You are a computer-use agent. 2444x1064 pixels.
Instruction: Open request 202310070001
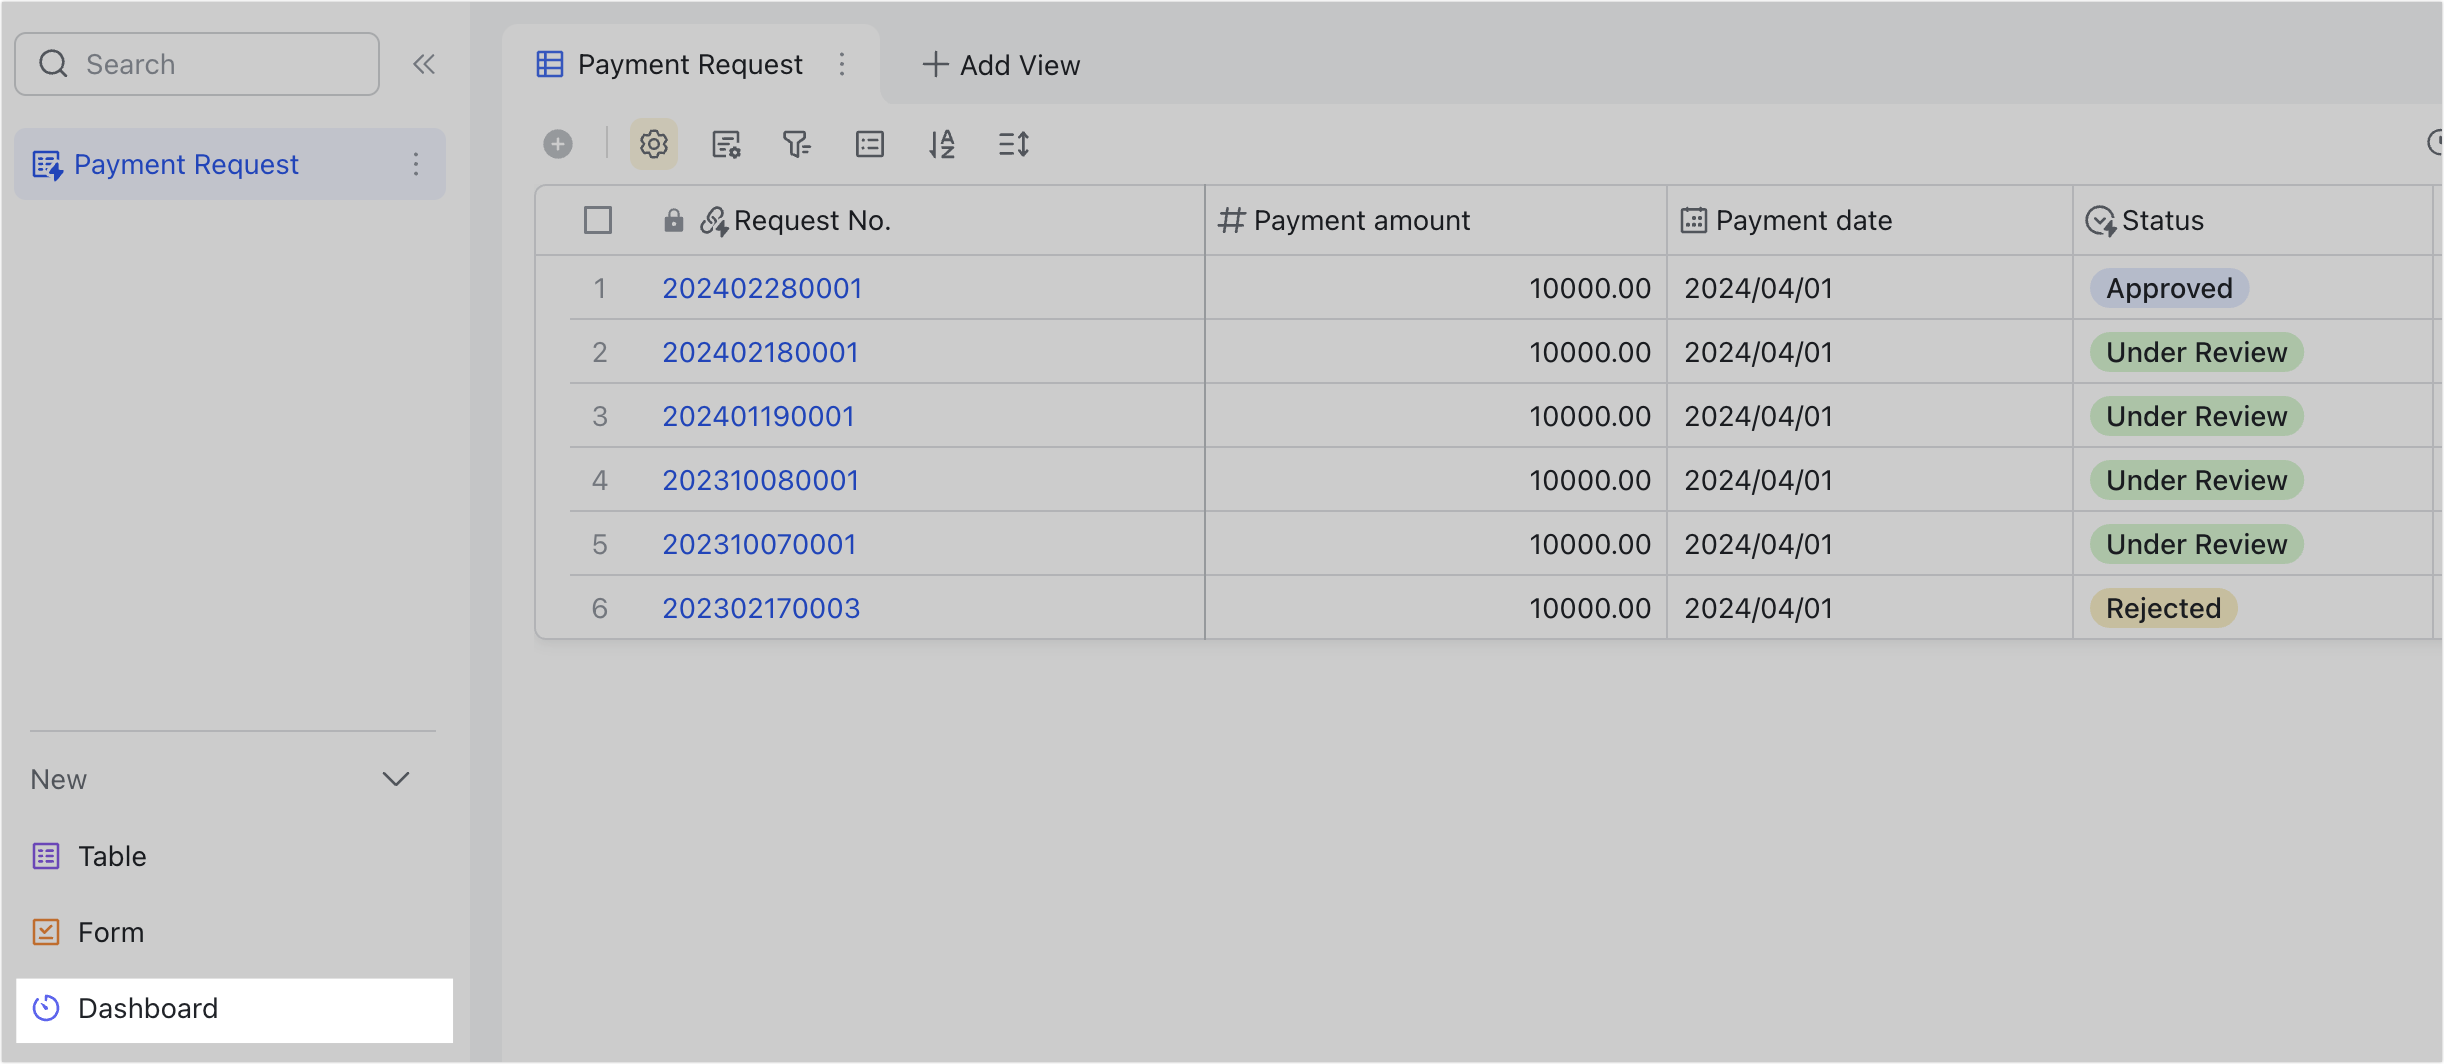click(759, 544)
